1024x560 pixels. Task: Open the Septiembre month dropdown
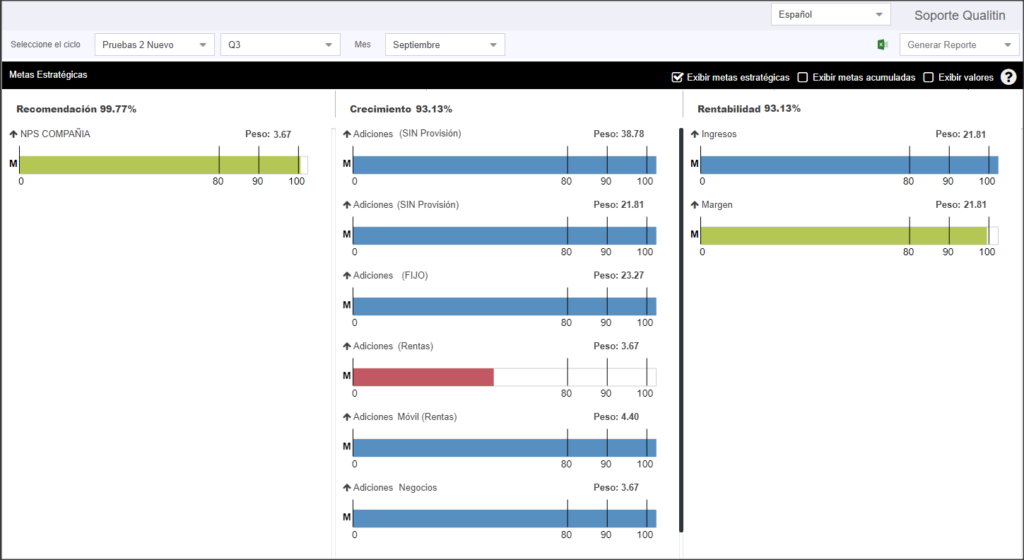[x=445, y=44]
